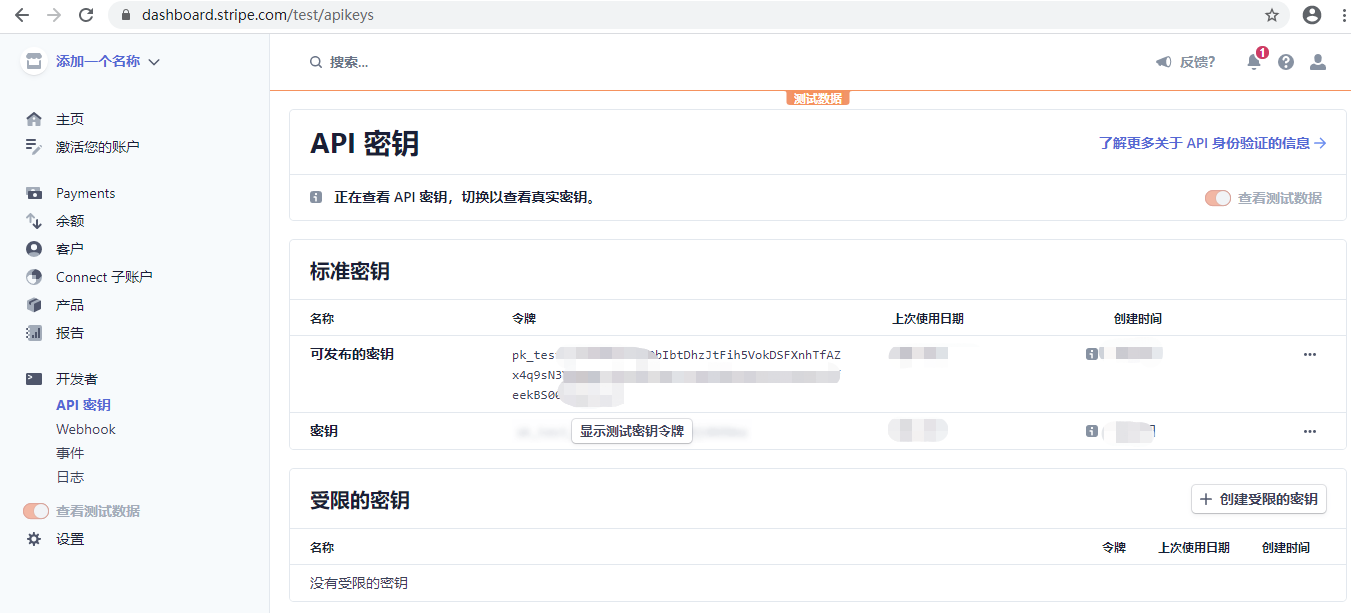
Task: Open Payments section
Action: pos(85,193)
